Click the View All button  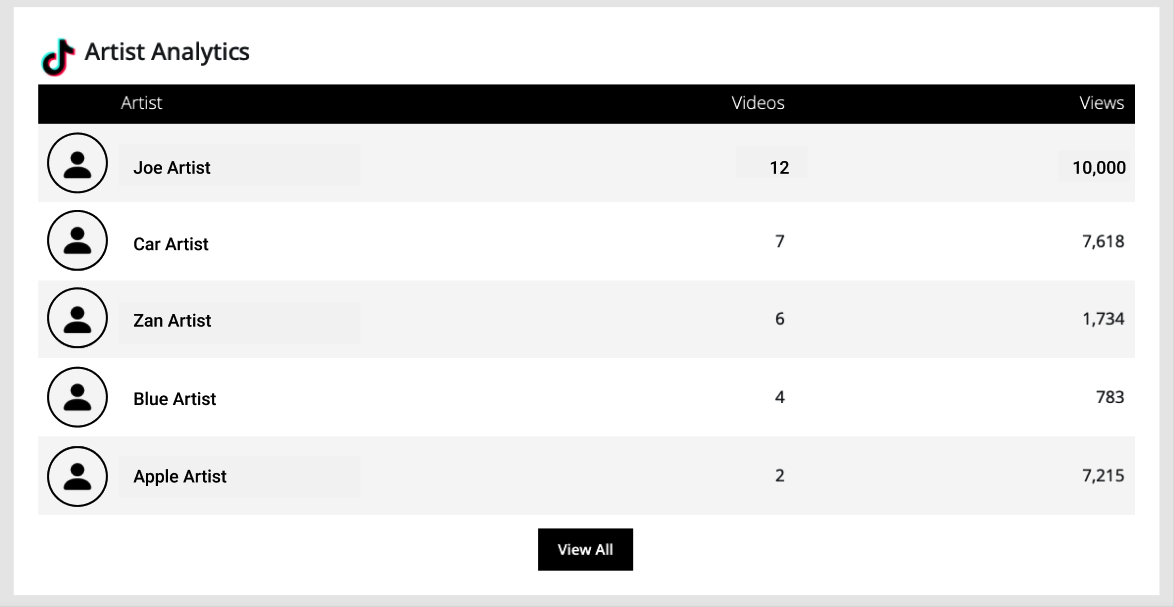[586, 549]
